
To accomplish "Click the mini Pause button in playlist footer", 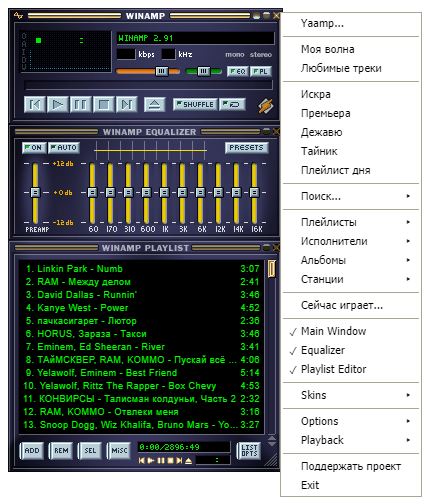I will tap(161, 460).
